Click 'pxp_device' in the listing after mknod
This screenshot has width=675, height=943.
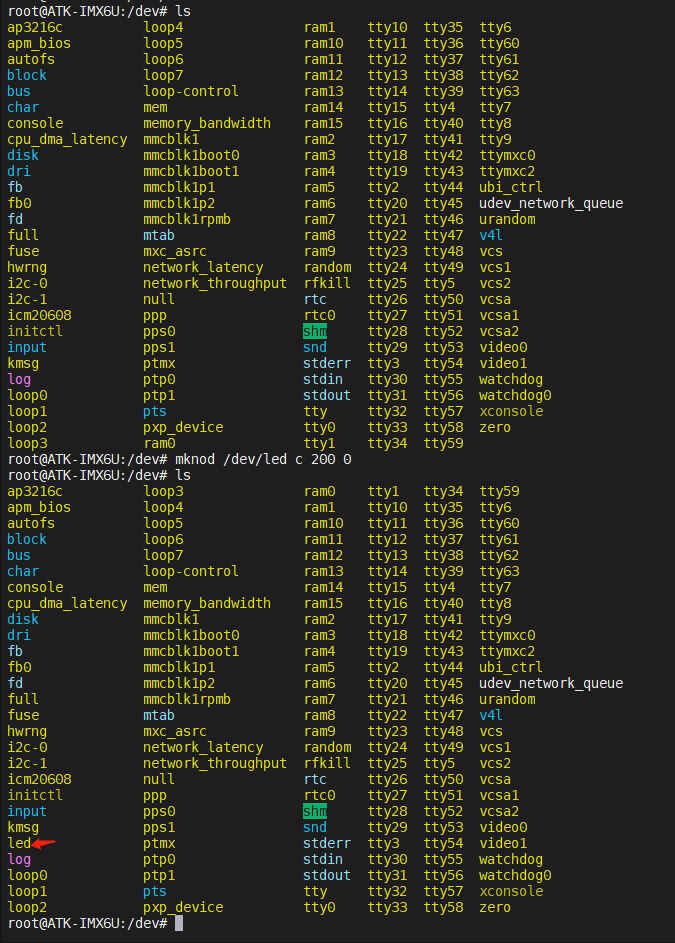[x=183, y=907]
